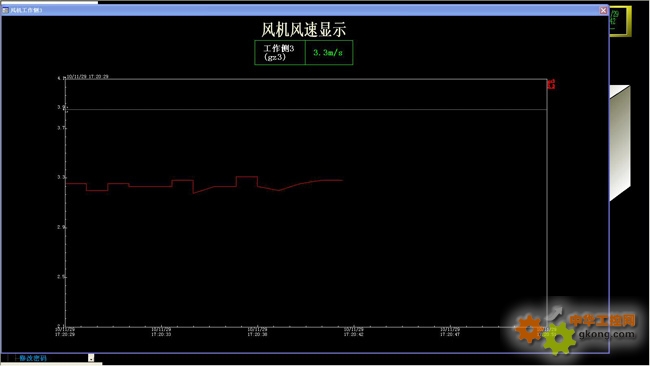The height and width of the screenshot is (366, 650).
Task: Open the gkong.com watermark link
Action: tap(606, 334)
